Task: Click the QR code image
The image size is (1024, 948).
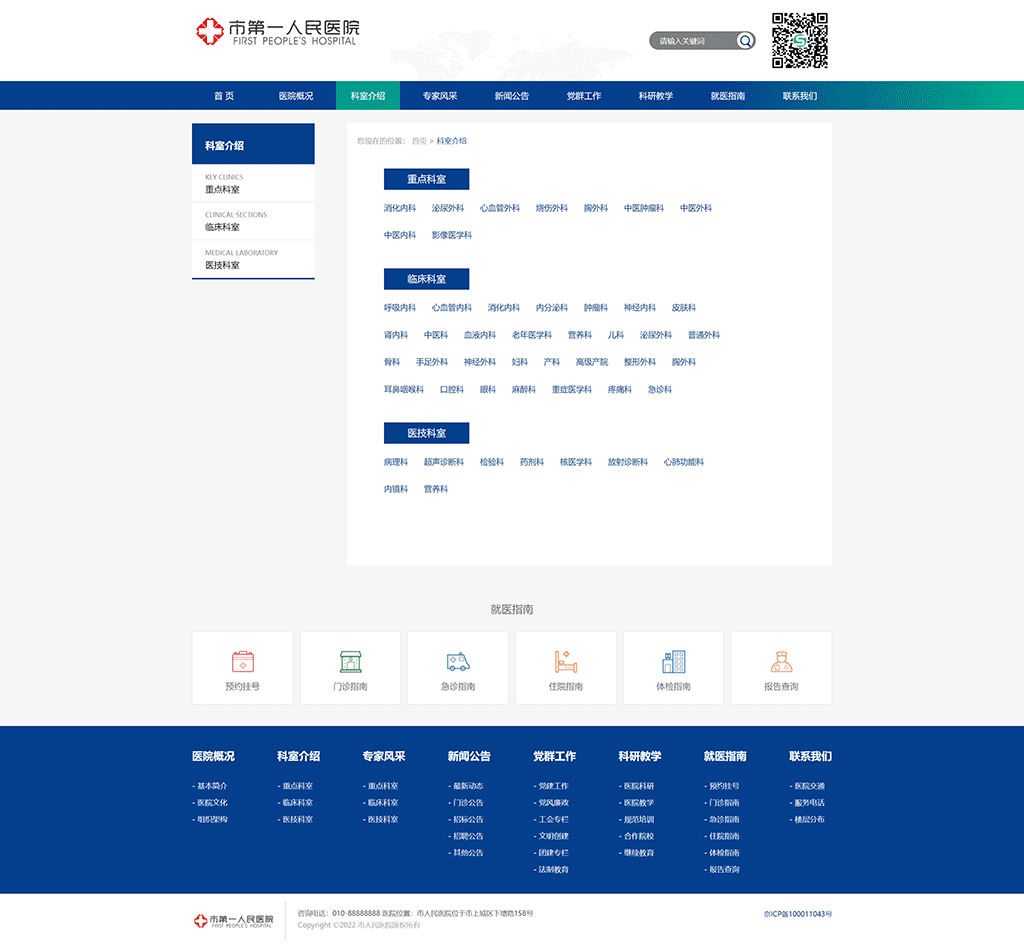Action: [800, 40]
